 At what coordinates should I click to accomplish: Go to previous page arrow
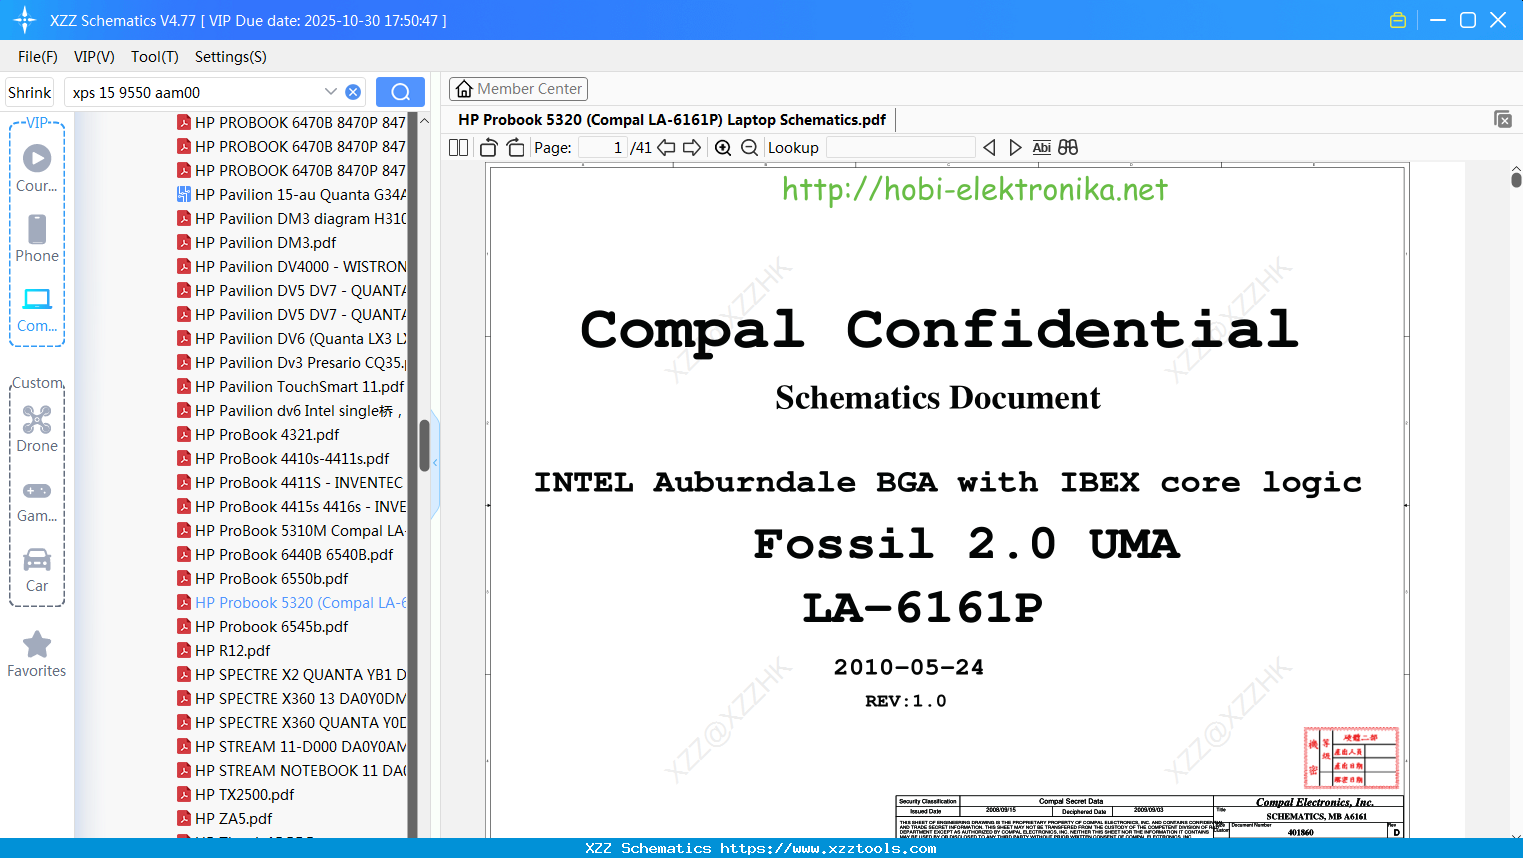[x=666, y=147]
